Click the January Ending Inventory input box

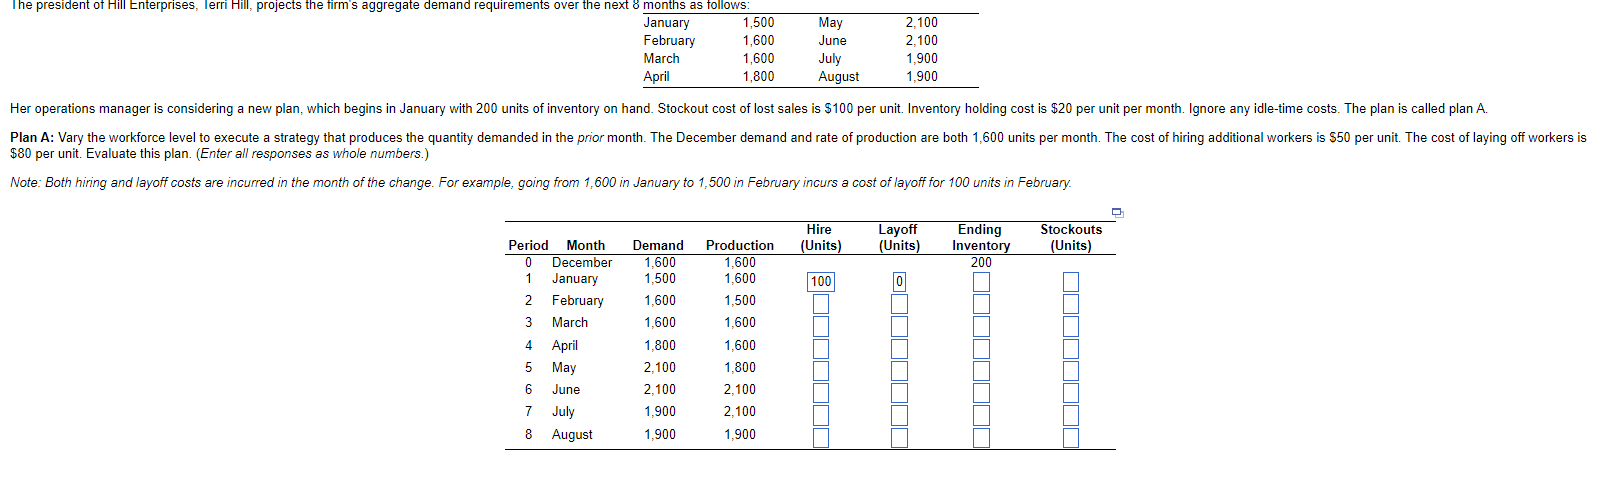pos(981,282)
